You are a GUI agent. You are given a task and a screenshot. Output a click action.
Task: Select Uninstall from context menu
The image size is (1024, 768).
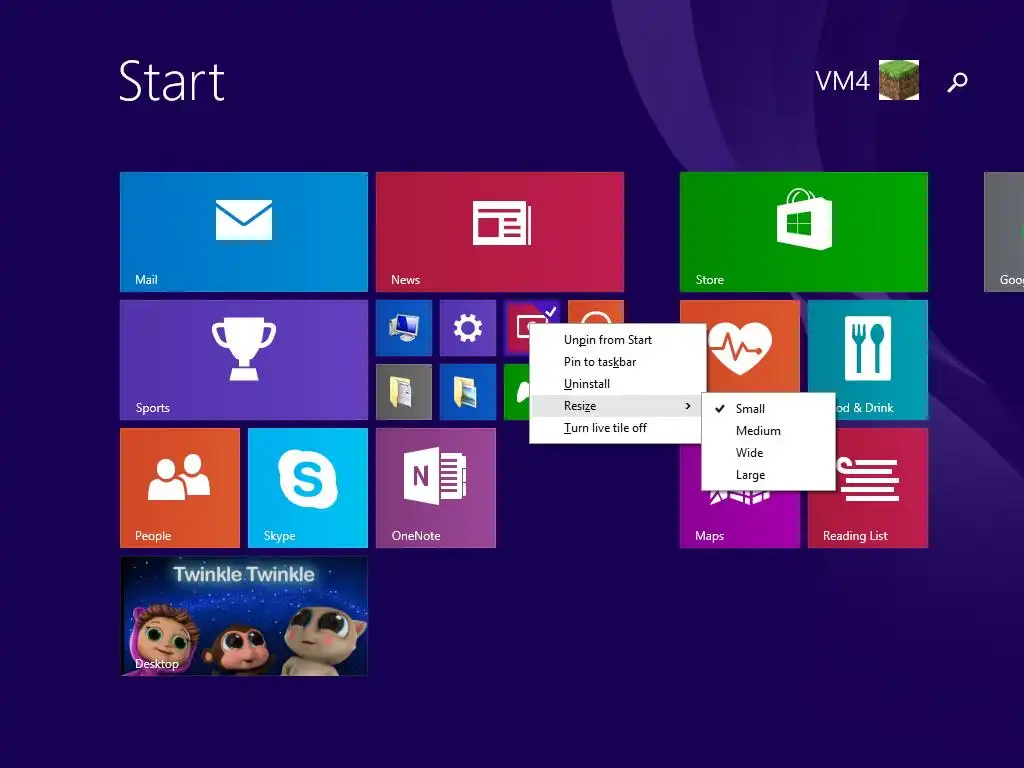click(x=618, y=384)
